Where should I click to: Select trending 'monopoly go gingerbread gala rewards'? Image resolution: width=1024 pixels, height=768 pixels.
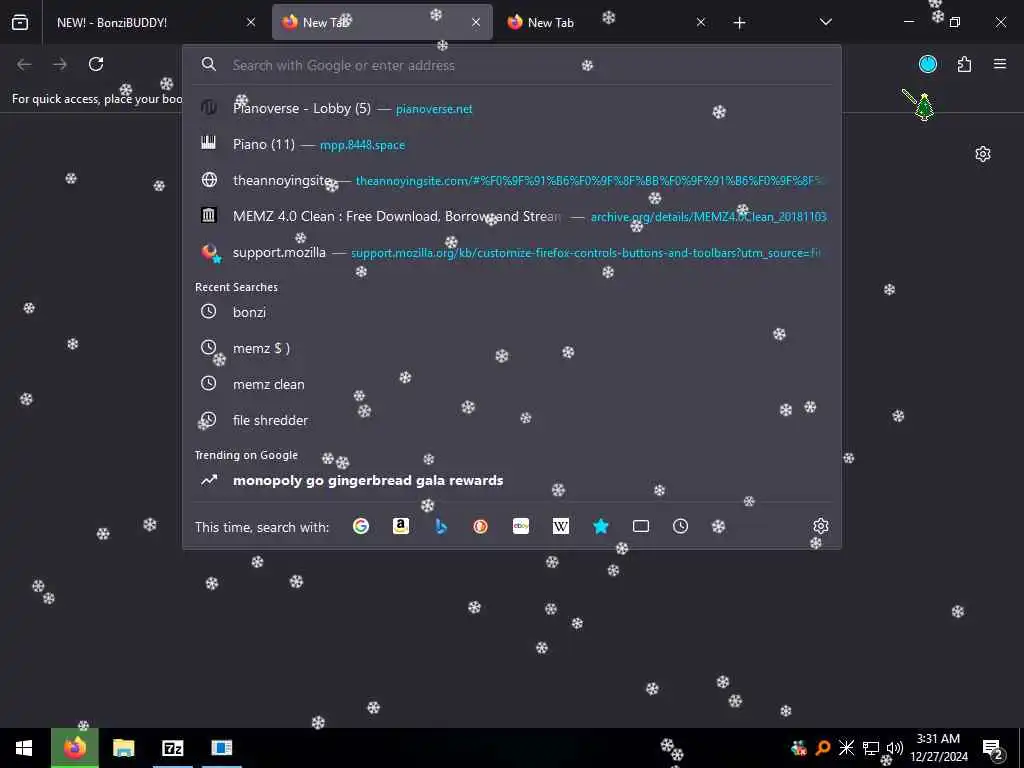[512, 480]
